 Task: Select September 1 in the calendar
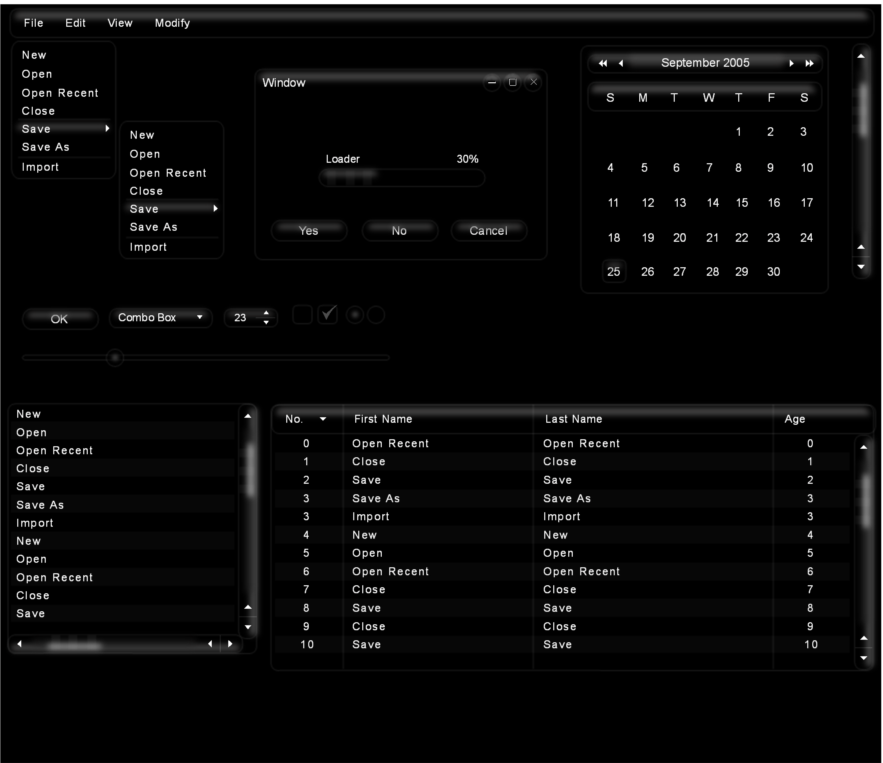[738, 132]
